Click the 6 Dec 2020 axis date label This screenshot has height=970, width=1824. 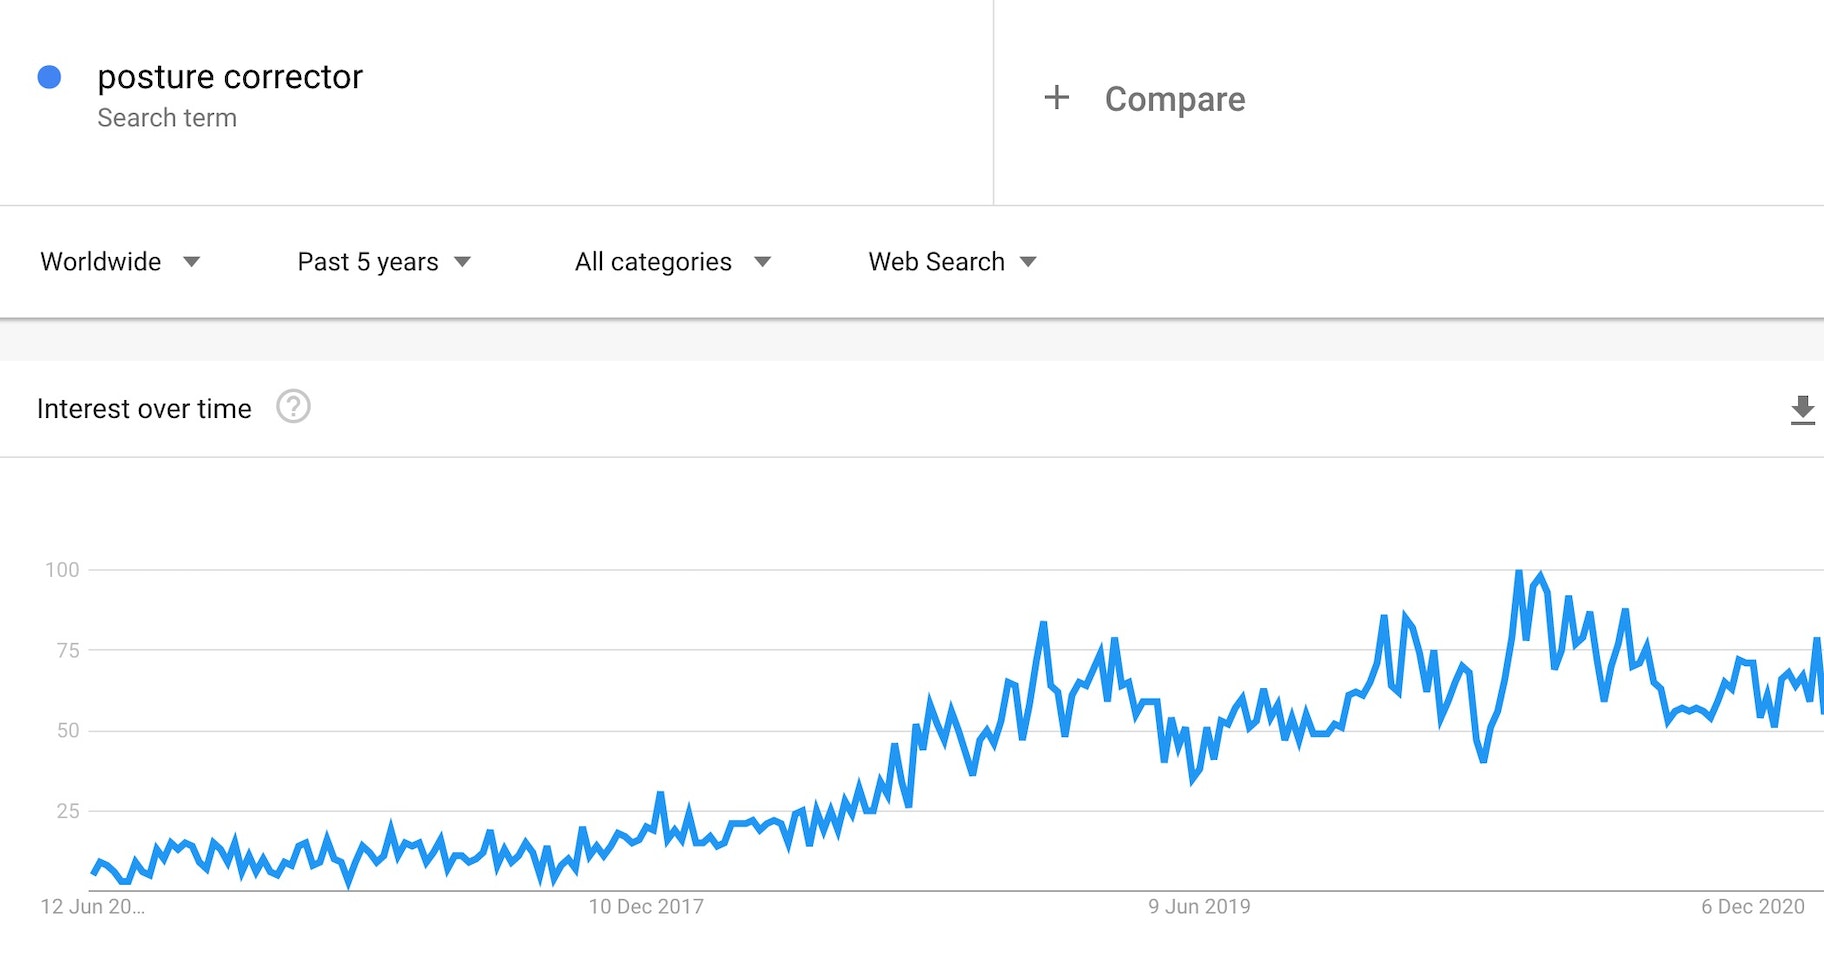click(x=1752, y=907)
